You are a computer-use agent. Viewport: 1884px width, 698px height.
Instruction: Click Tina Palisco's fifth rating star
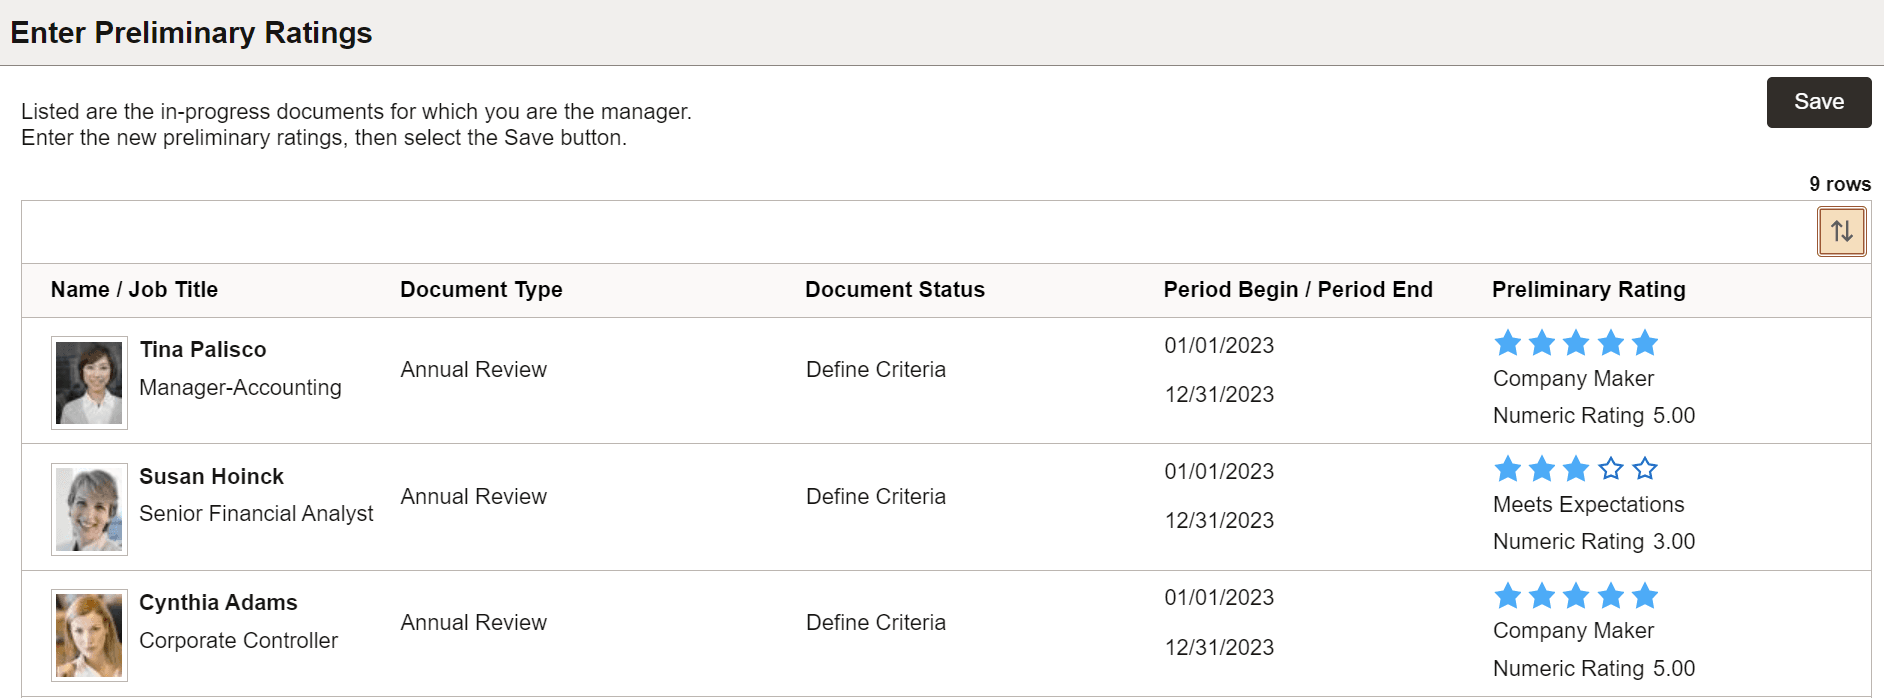(1644, 344)
